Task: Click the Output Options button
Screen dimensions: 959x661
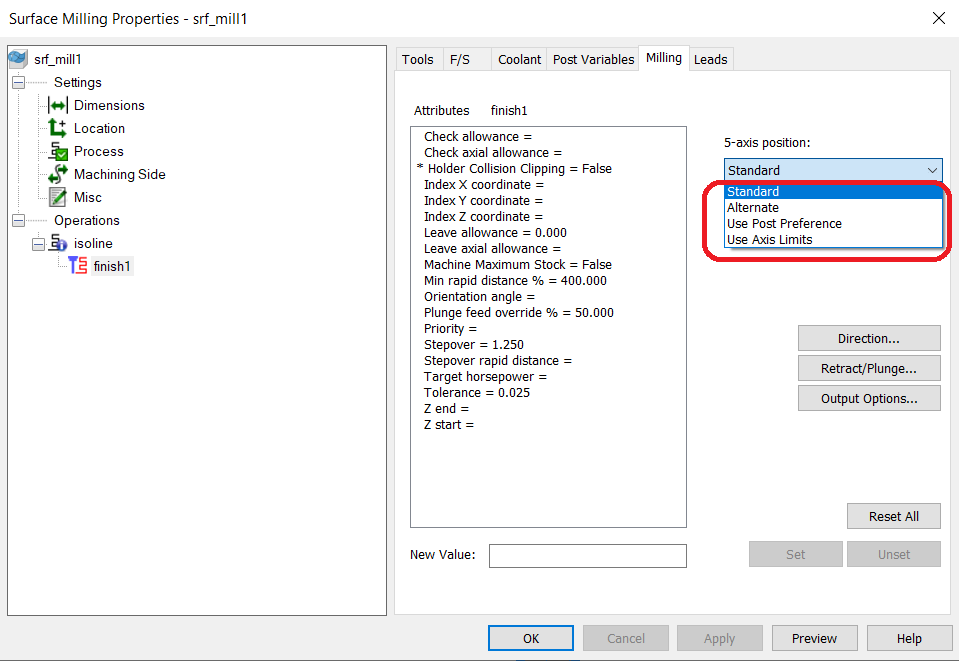Action: (x=868, y=398)
